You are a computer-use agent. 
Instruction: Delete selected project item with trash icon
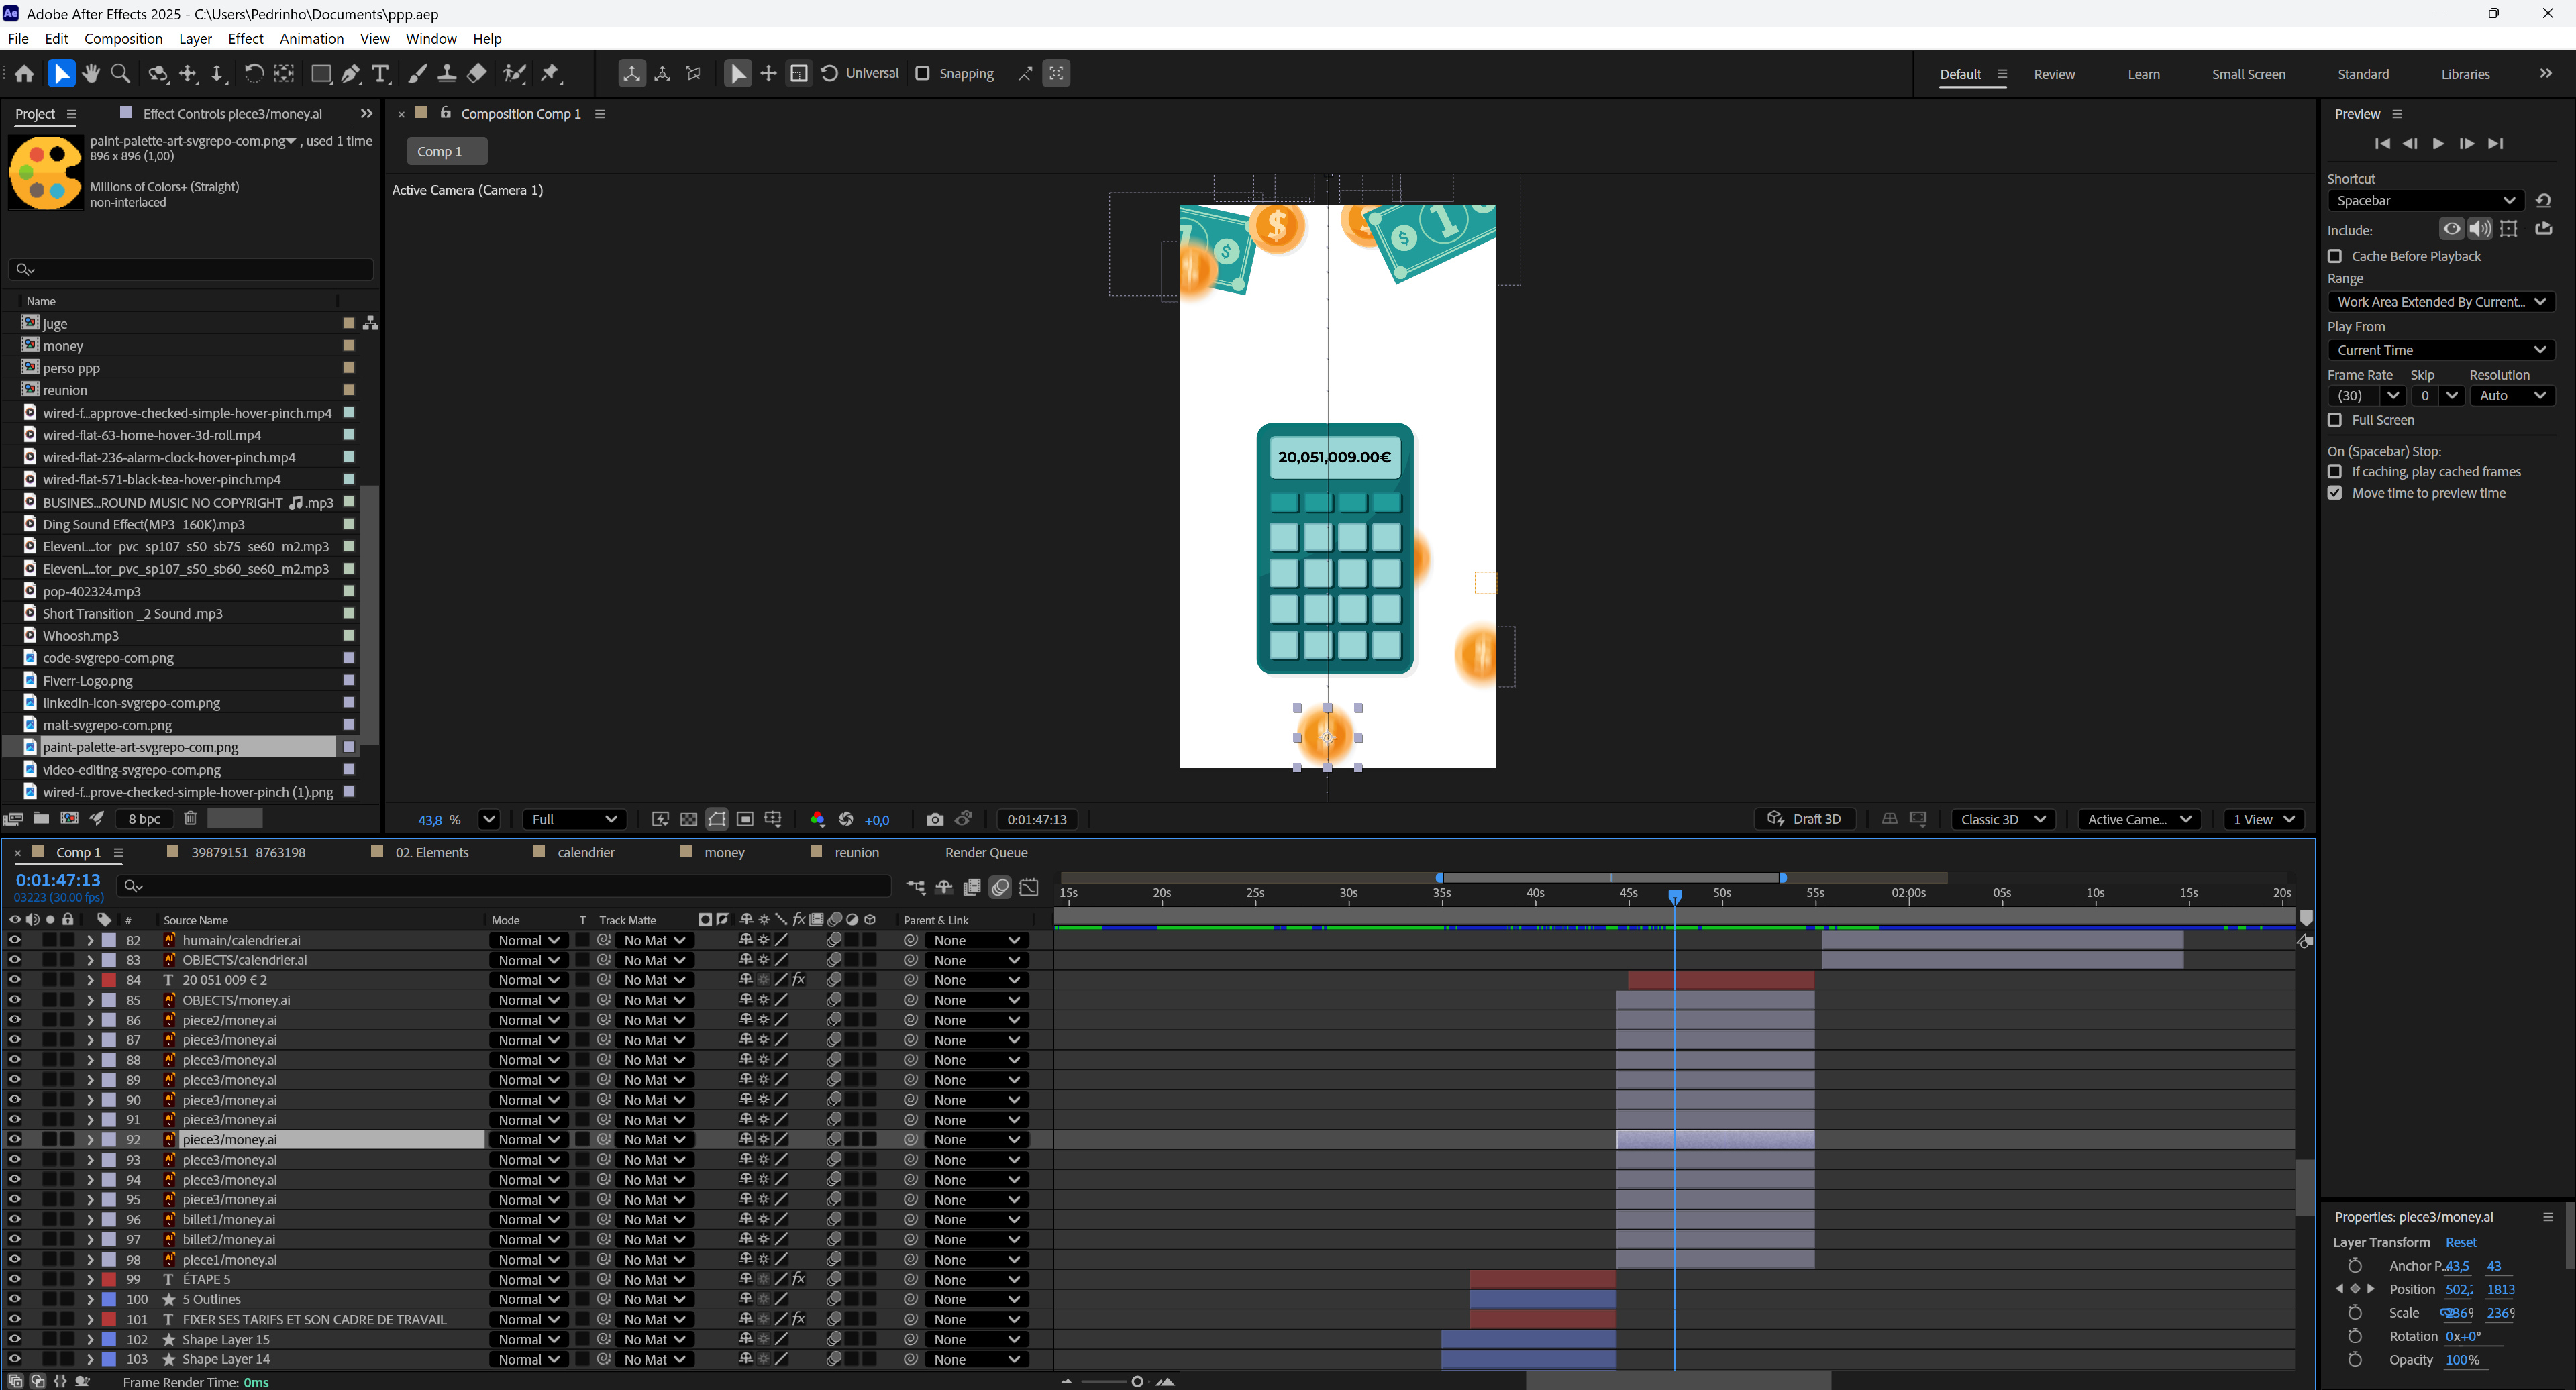[190, 818]
